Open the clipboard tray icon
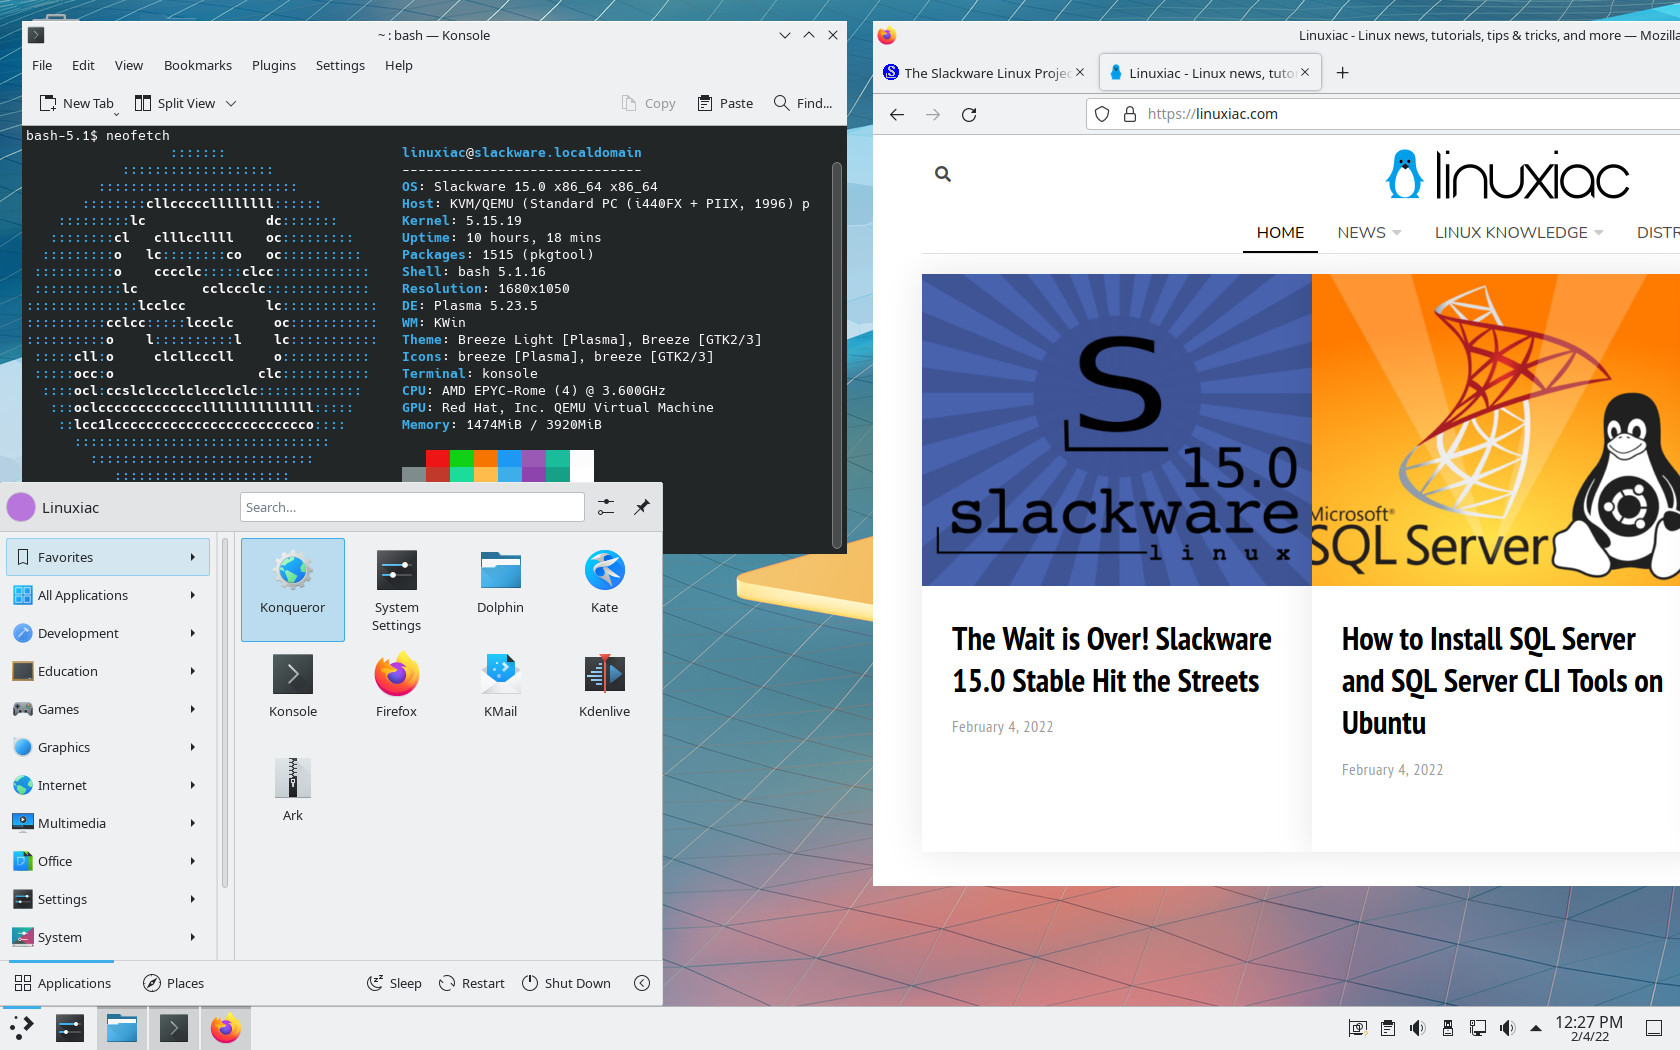The height and width of the screenshot is (1050, 1680). point(1387,1028)
